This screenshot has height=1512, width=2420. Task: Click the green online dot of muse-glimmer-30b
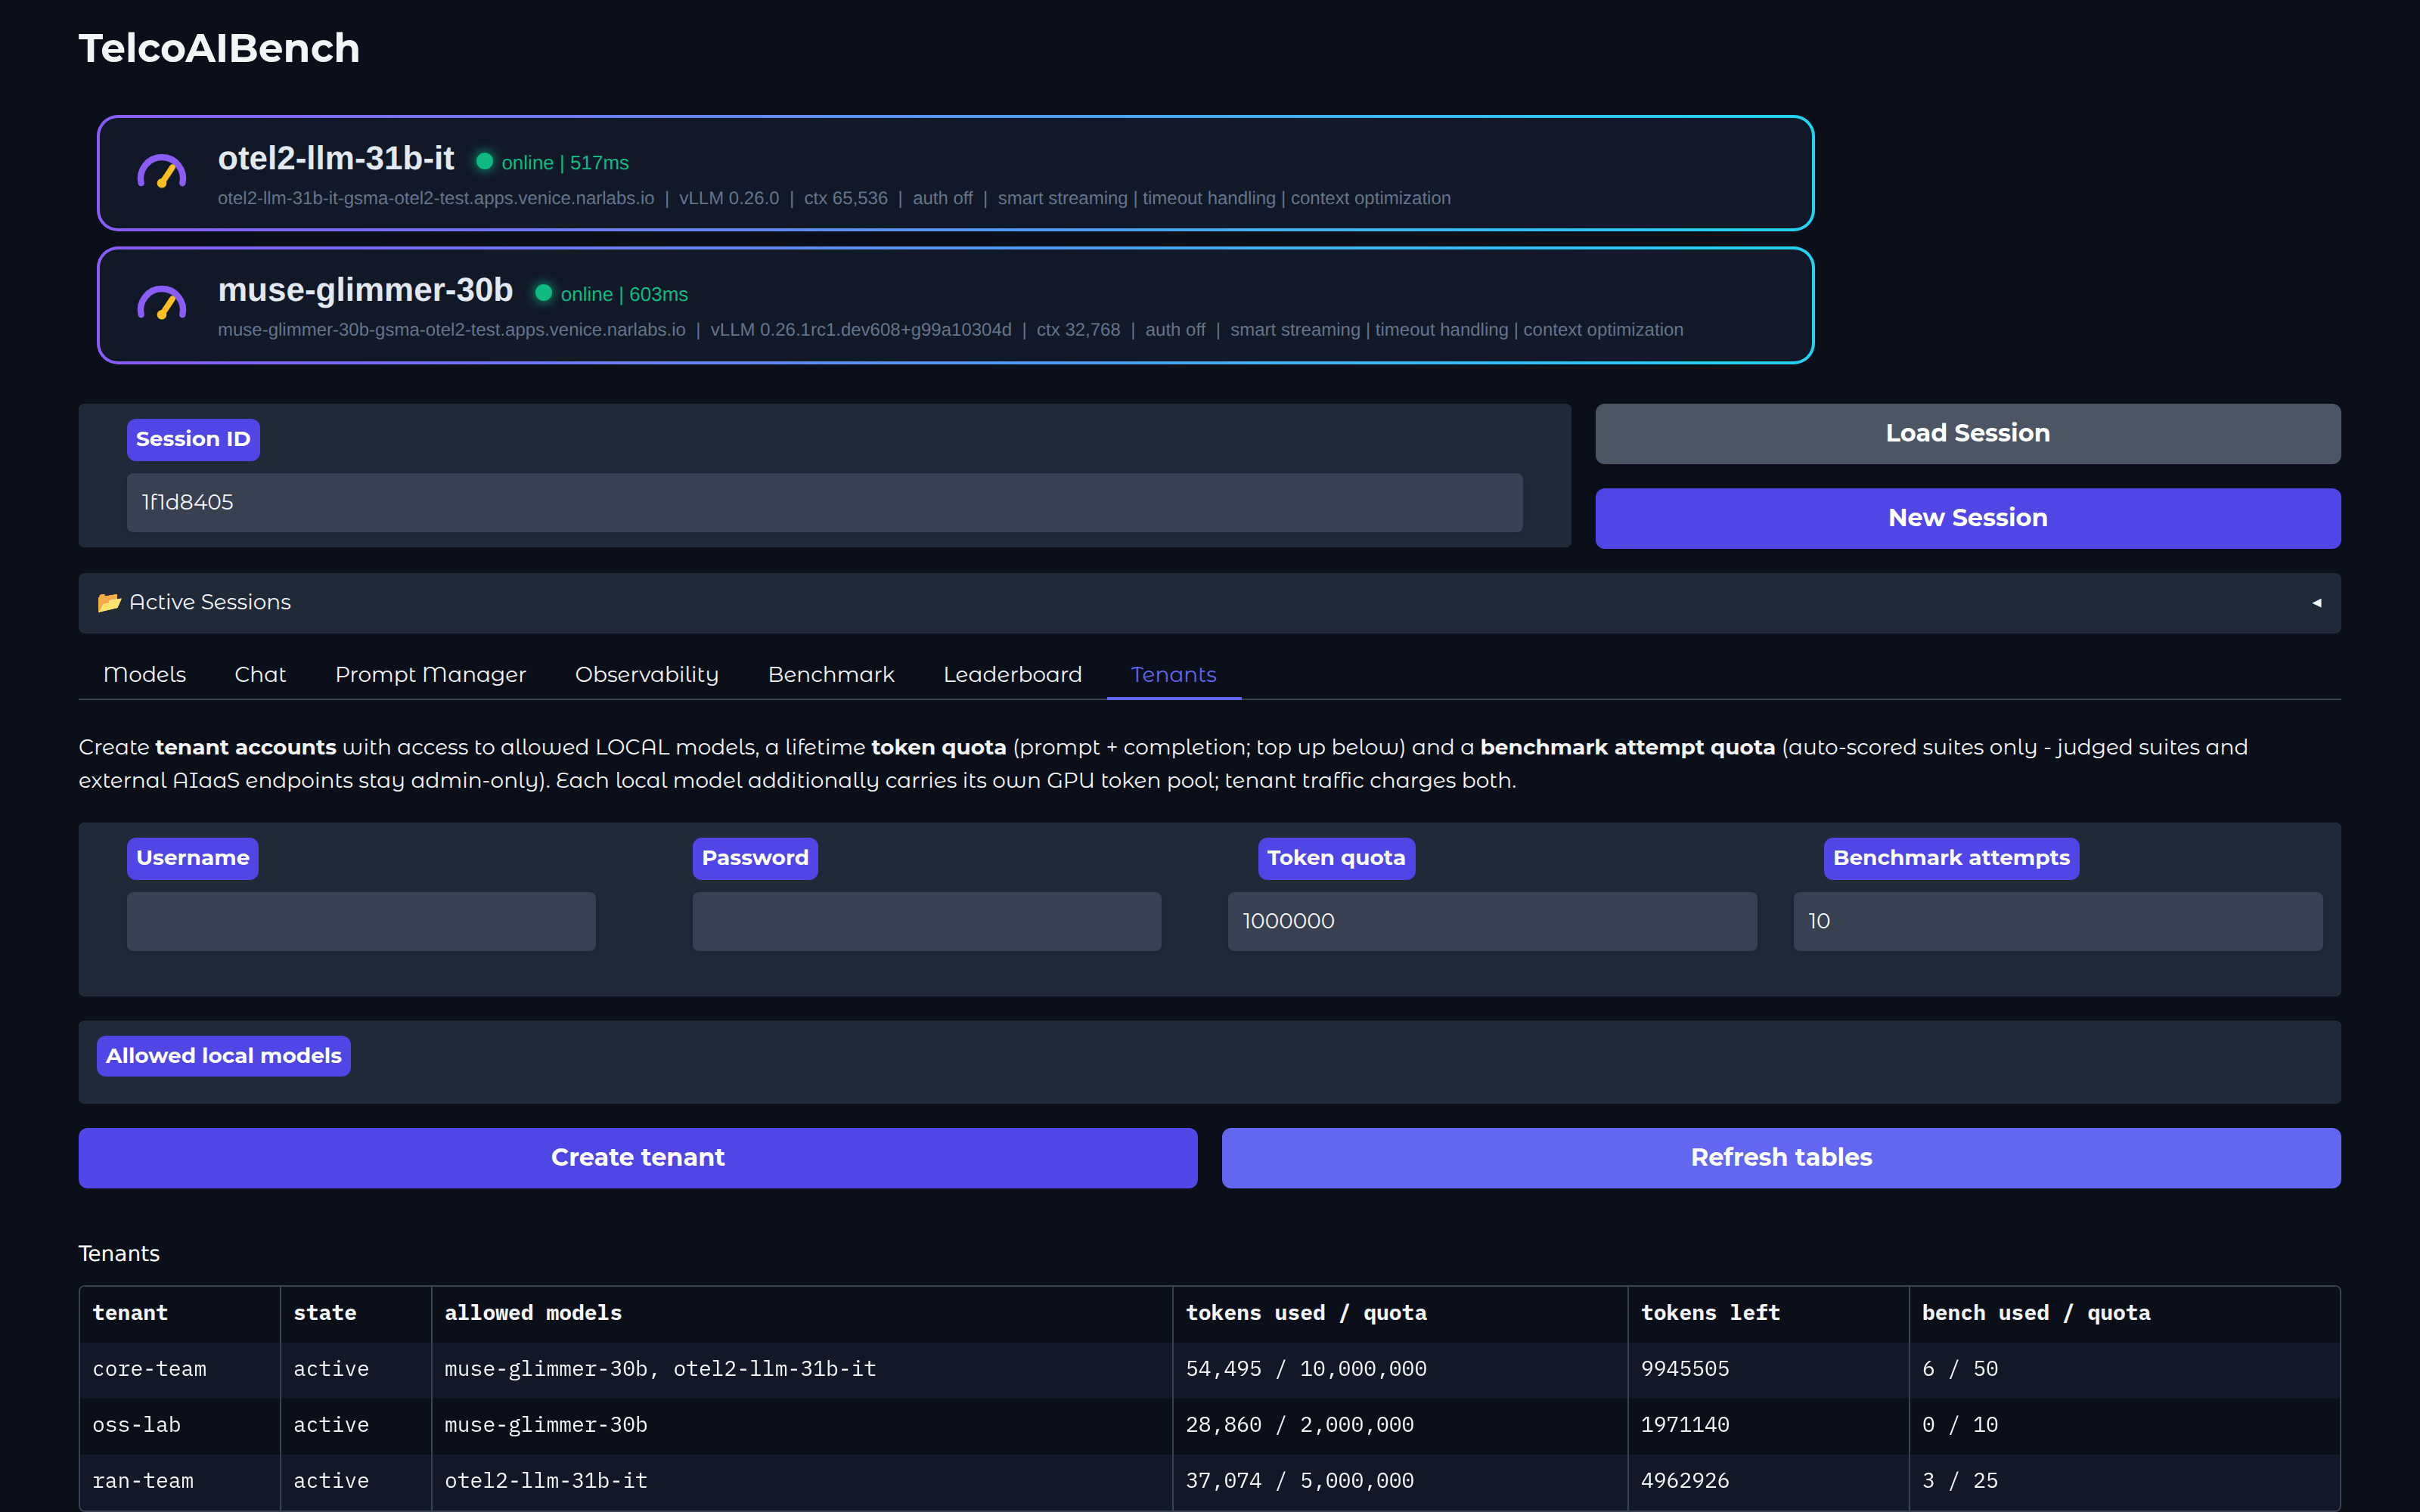pyautogui.click(x=544, y=293)
